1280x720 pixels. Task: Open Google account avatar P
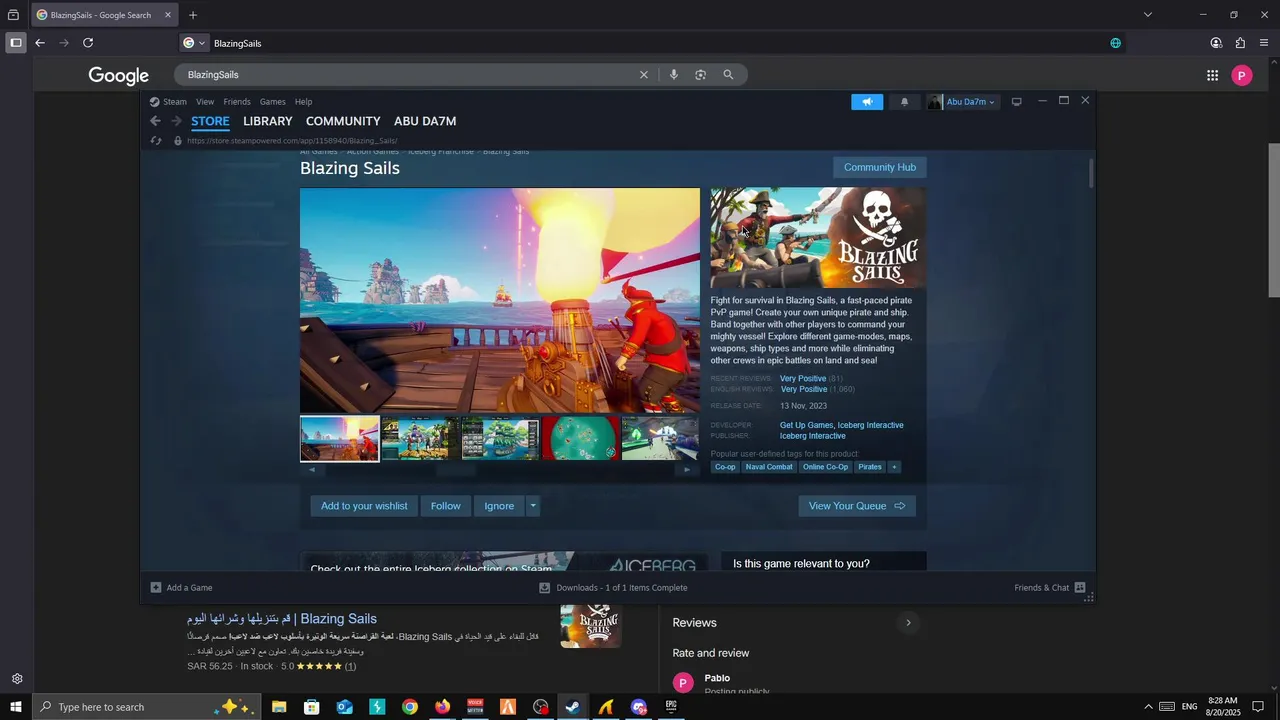coord(1242,75)
